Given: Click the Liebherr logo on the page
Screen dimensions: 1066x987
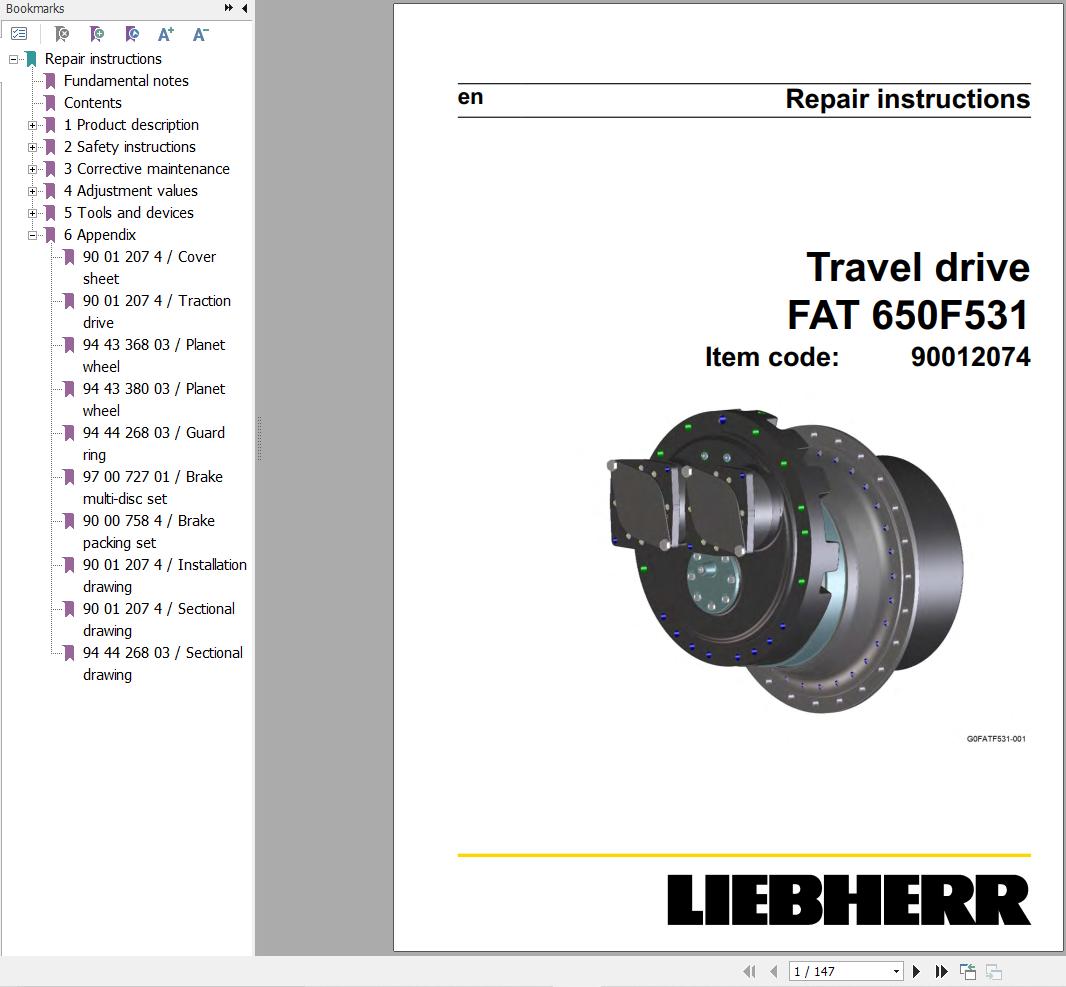Looking at the screenshot, I should click(848, 899).
